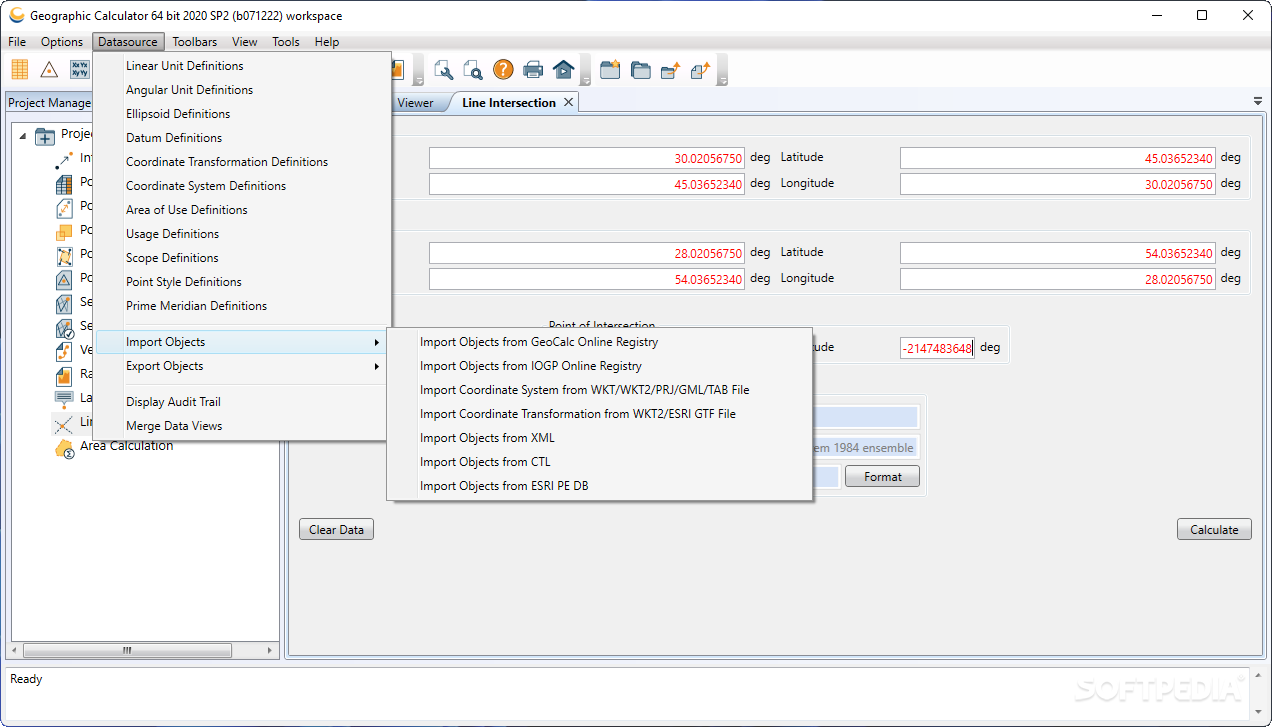1272x727 pixels.
Task: Click the orange grid toolbar icon
Action: click(20, 69)
